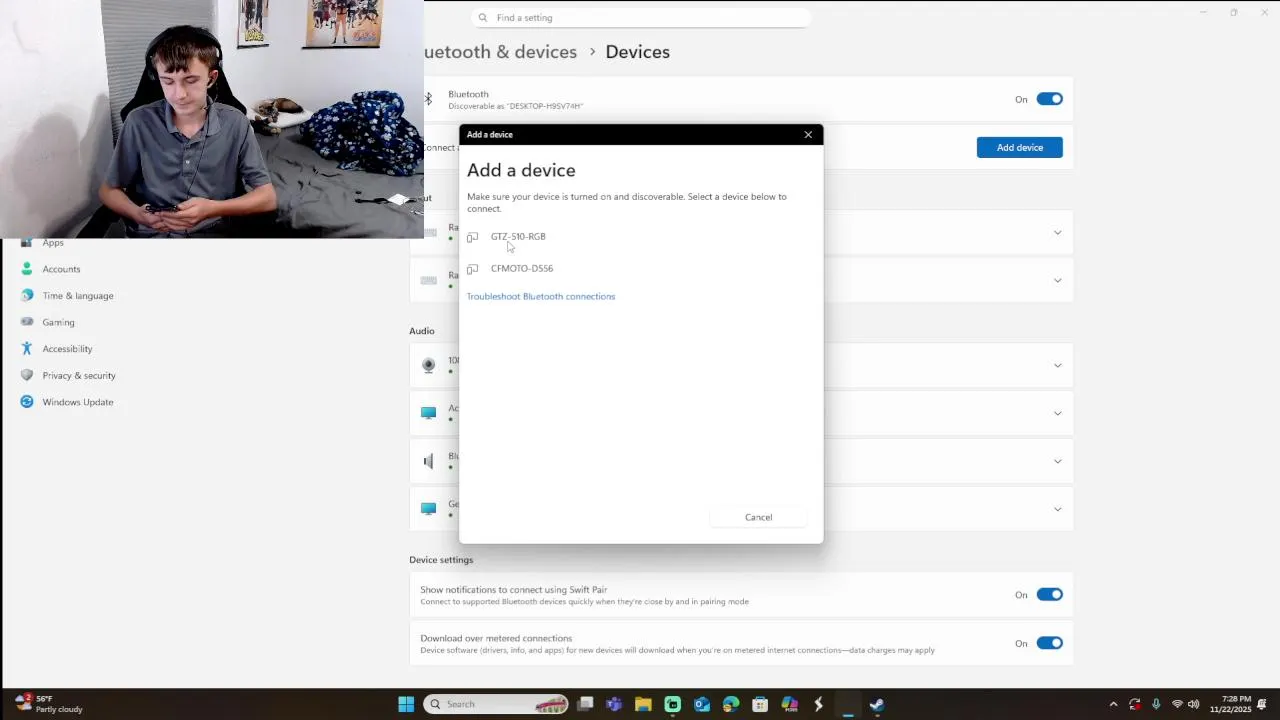This screenshot has height=720, width=1280.
Task: Click the Devices breadcrumb title
Action: tap(637, 52)
